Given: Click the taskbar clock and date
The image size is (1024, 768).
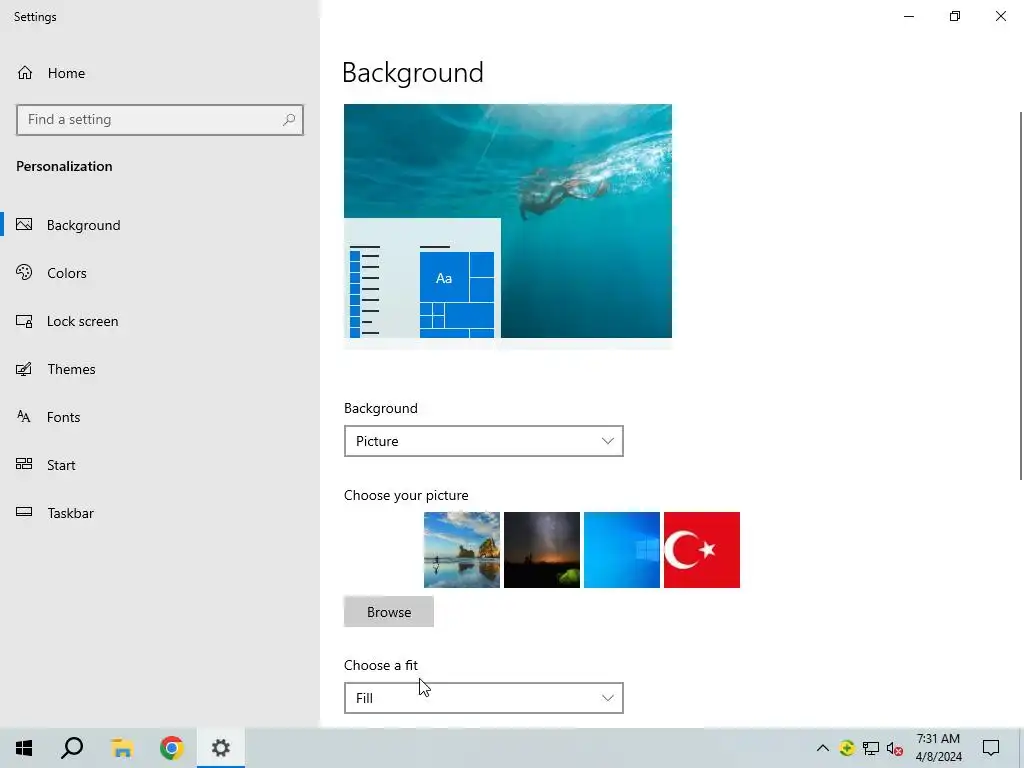Looking at the screenshot, I should [938, 748].
